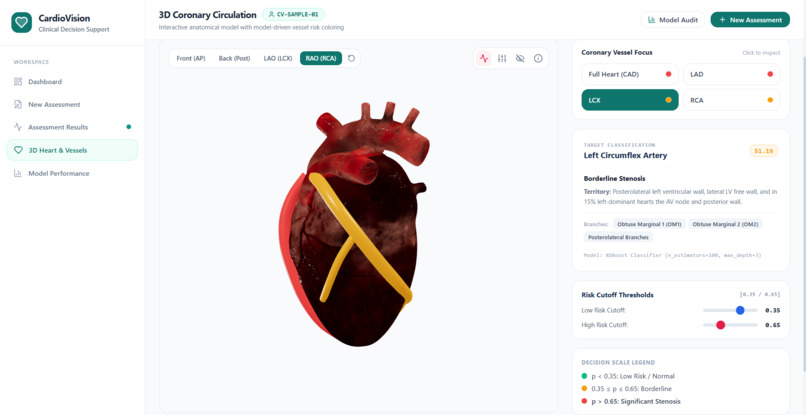Select the RAO (RCA) view tab
This screenshot has width=806, height=415.
(321, 59)
